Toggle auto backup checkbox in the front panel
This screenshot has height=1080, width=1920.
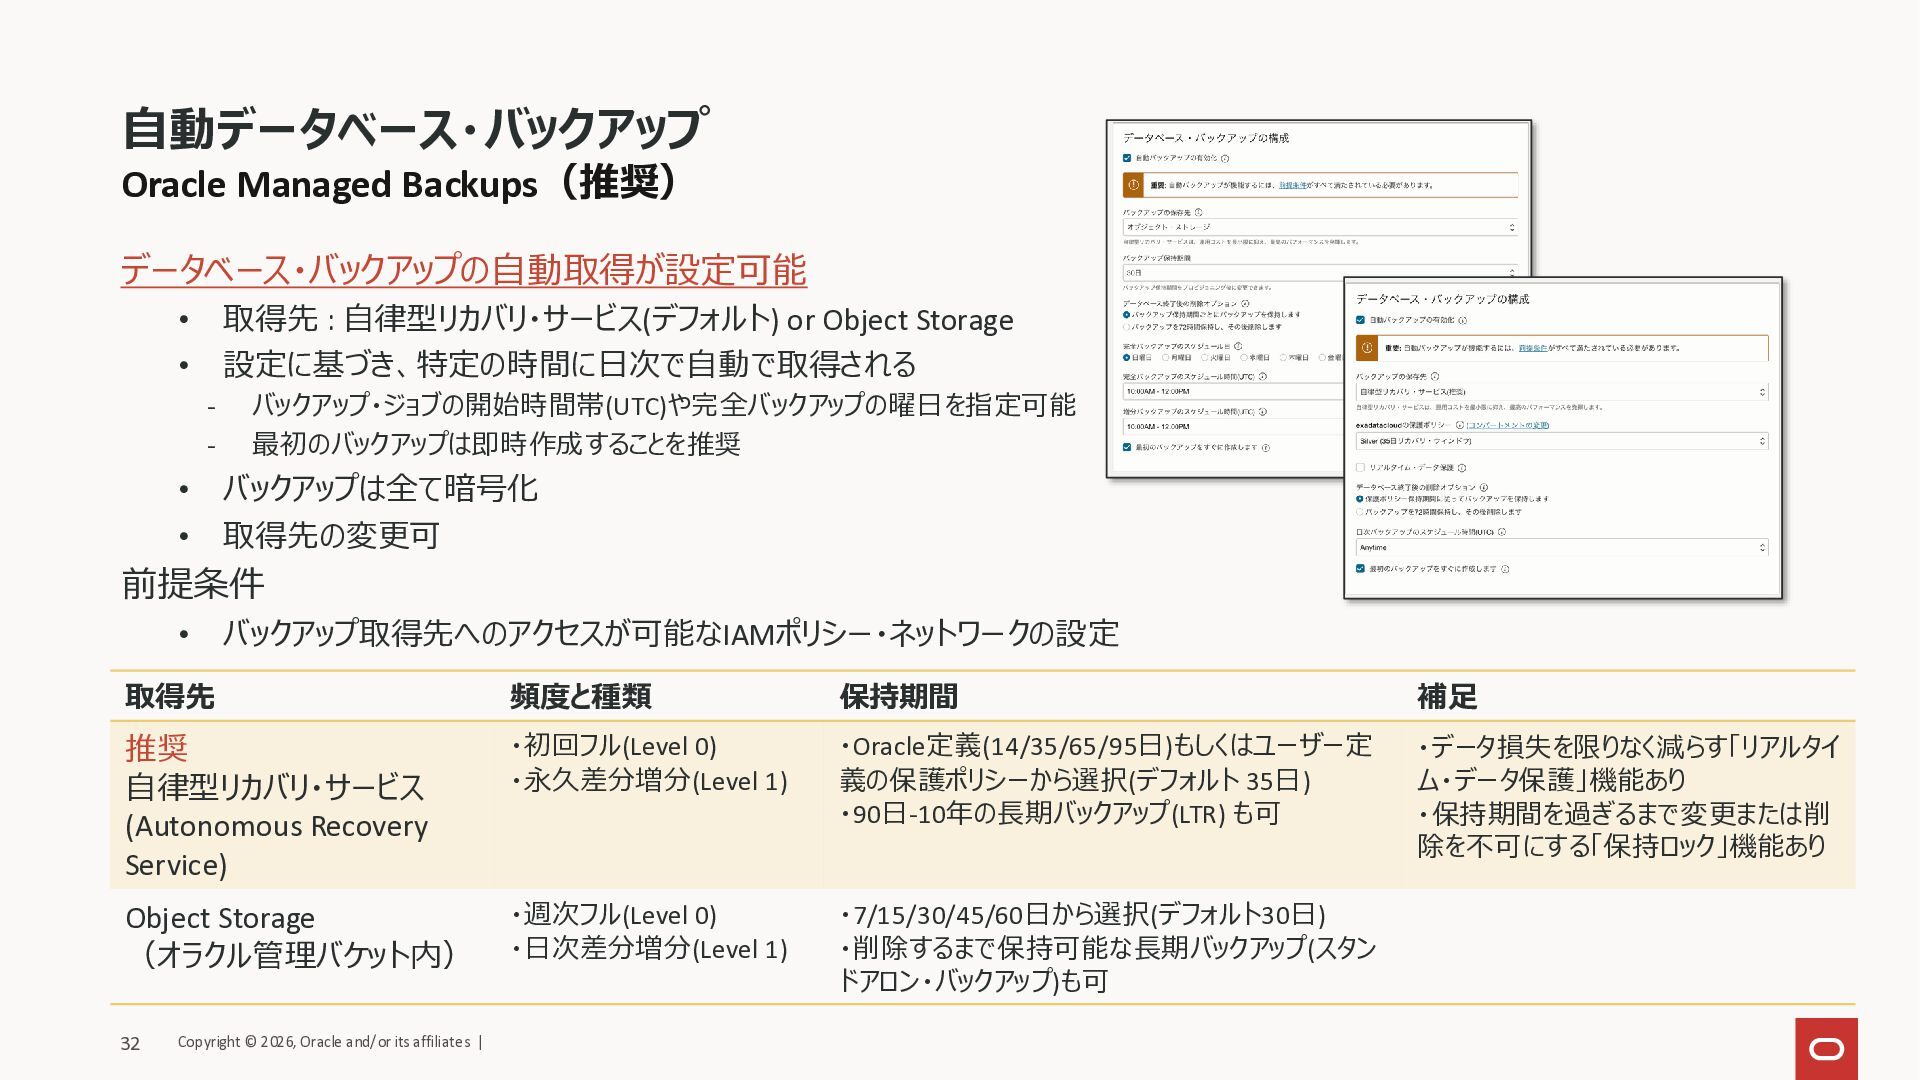(1360, 320)
